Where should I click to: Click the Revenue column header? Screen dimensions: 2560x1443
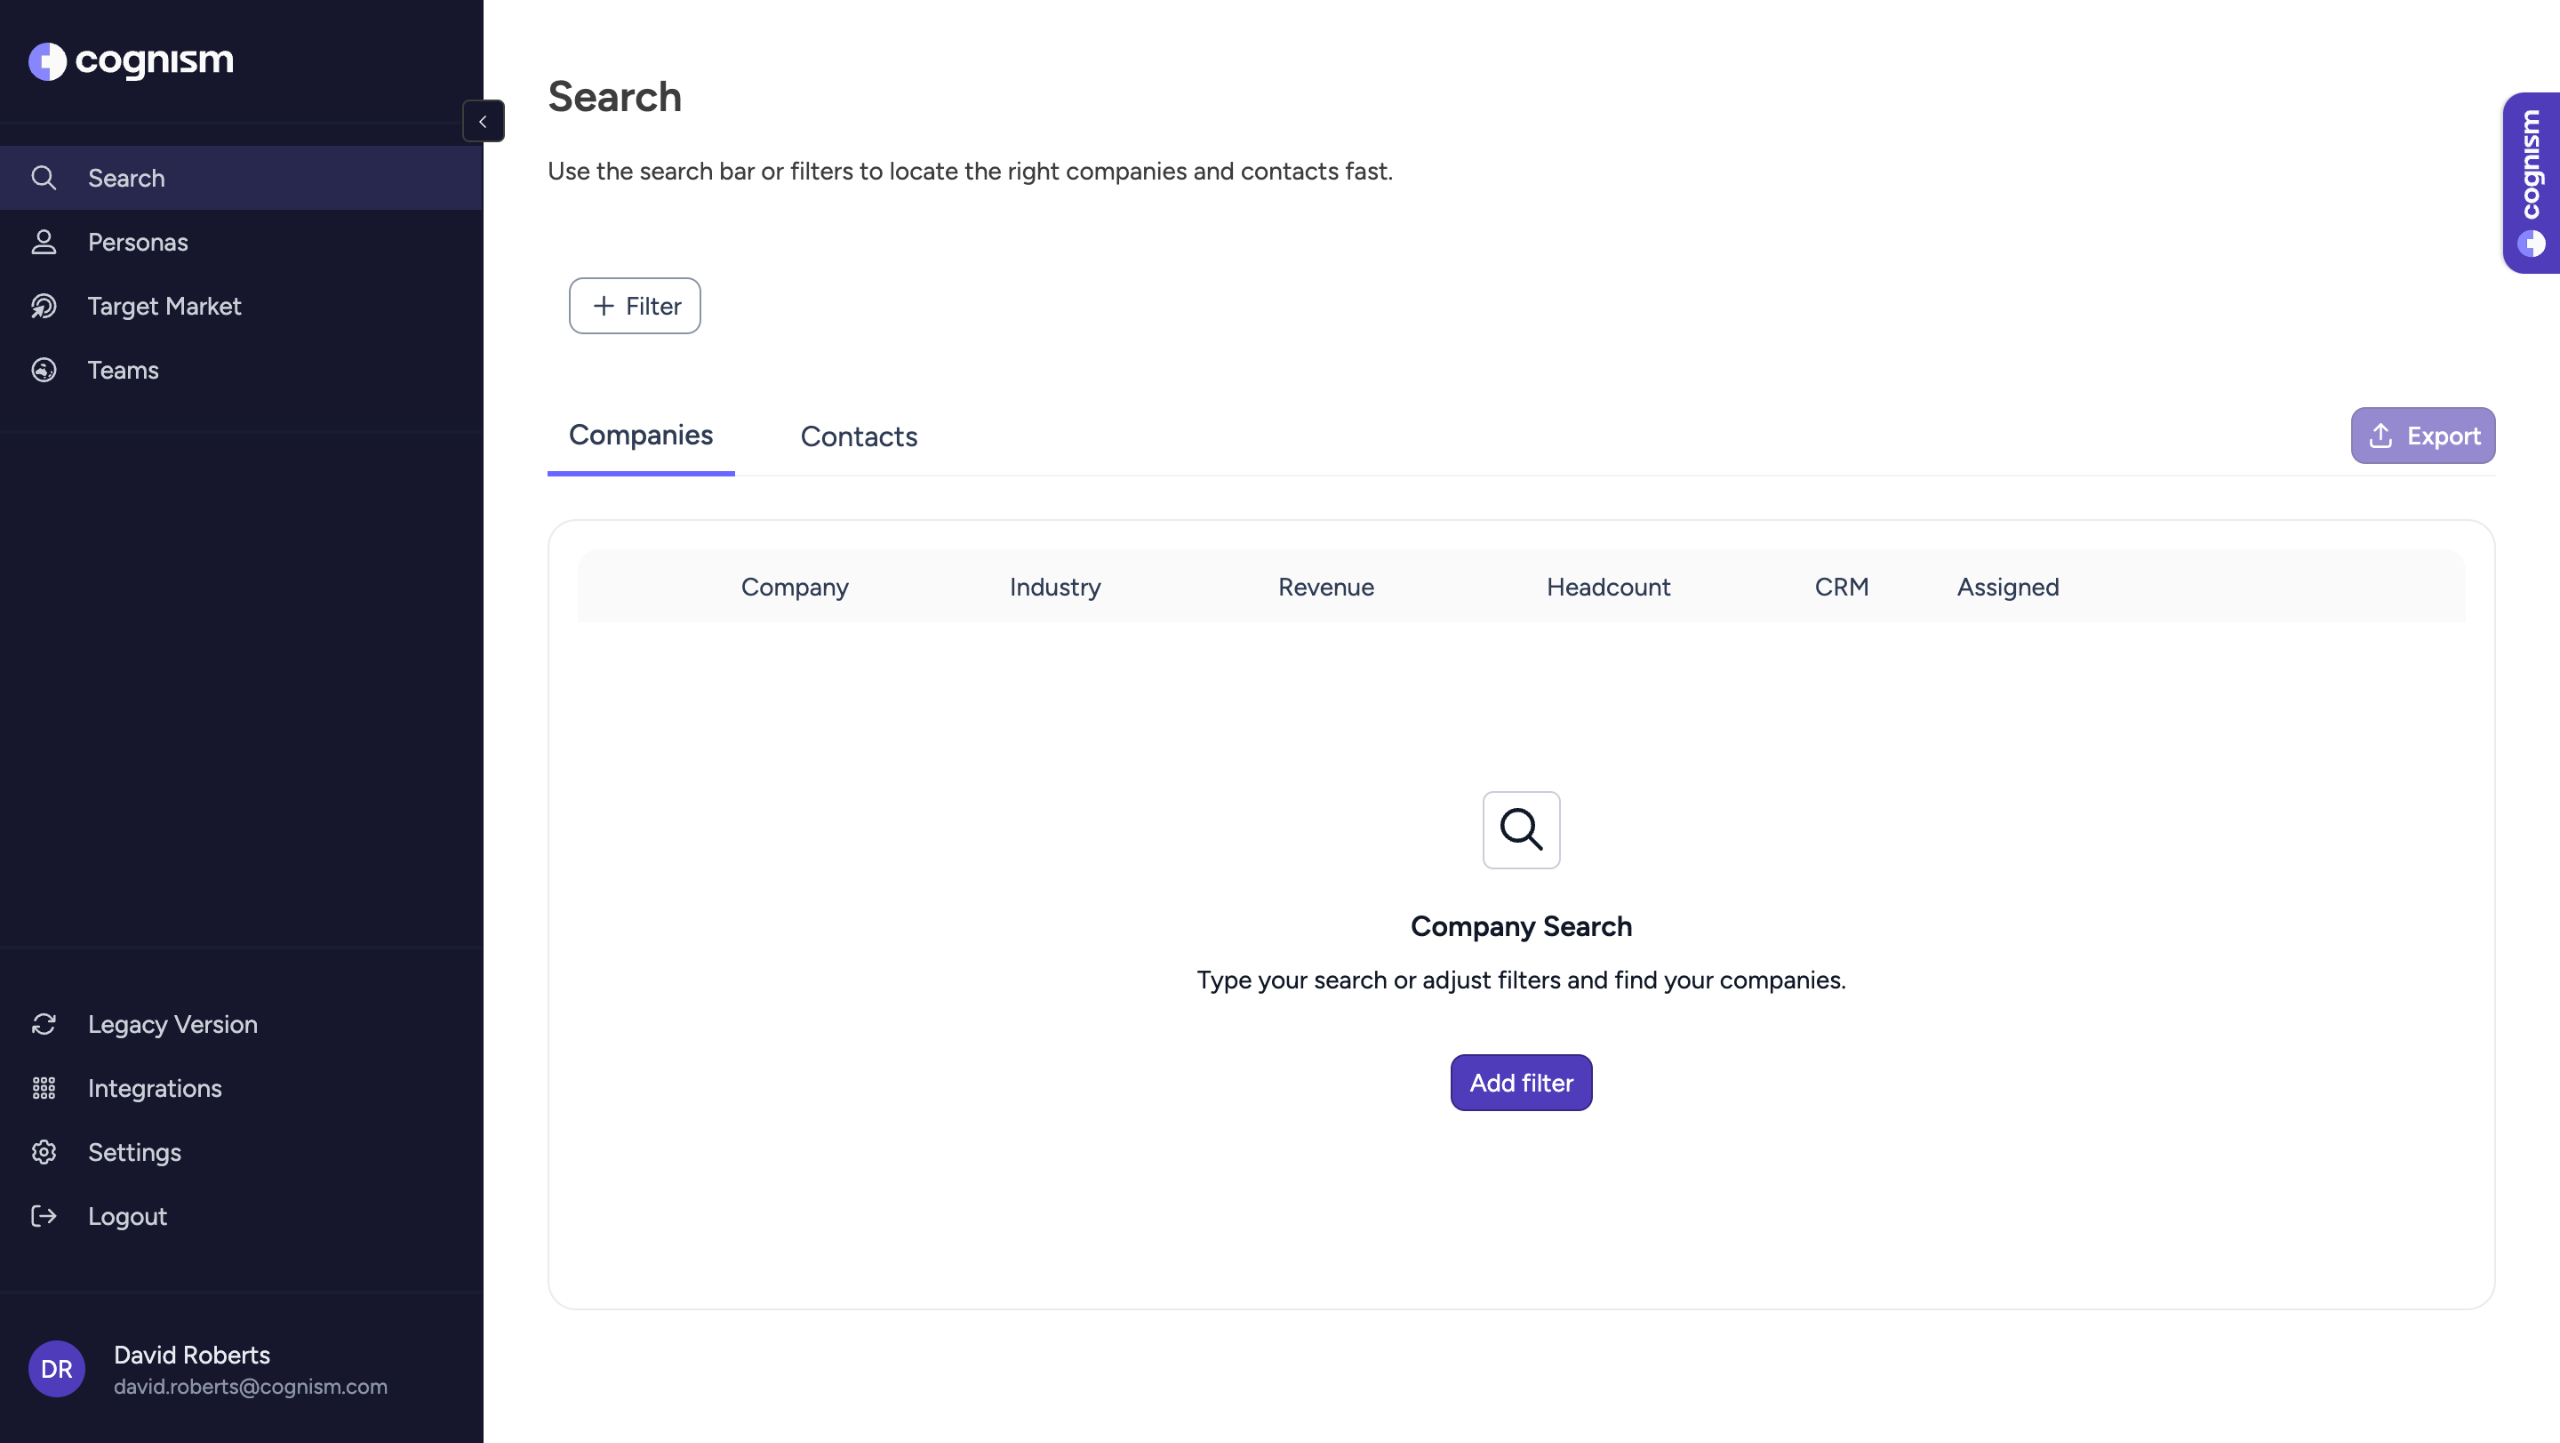tap(1326, 587)
